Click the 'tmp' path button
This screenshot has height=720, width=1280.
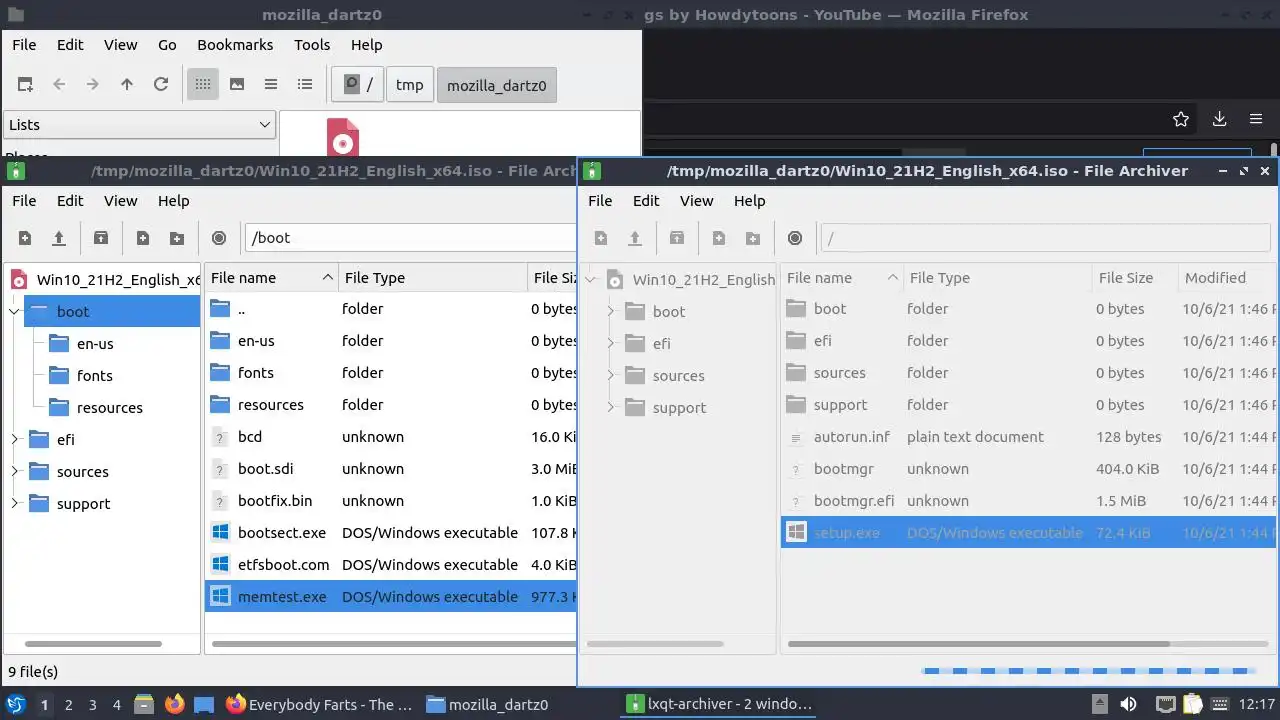(409, 85)
